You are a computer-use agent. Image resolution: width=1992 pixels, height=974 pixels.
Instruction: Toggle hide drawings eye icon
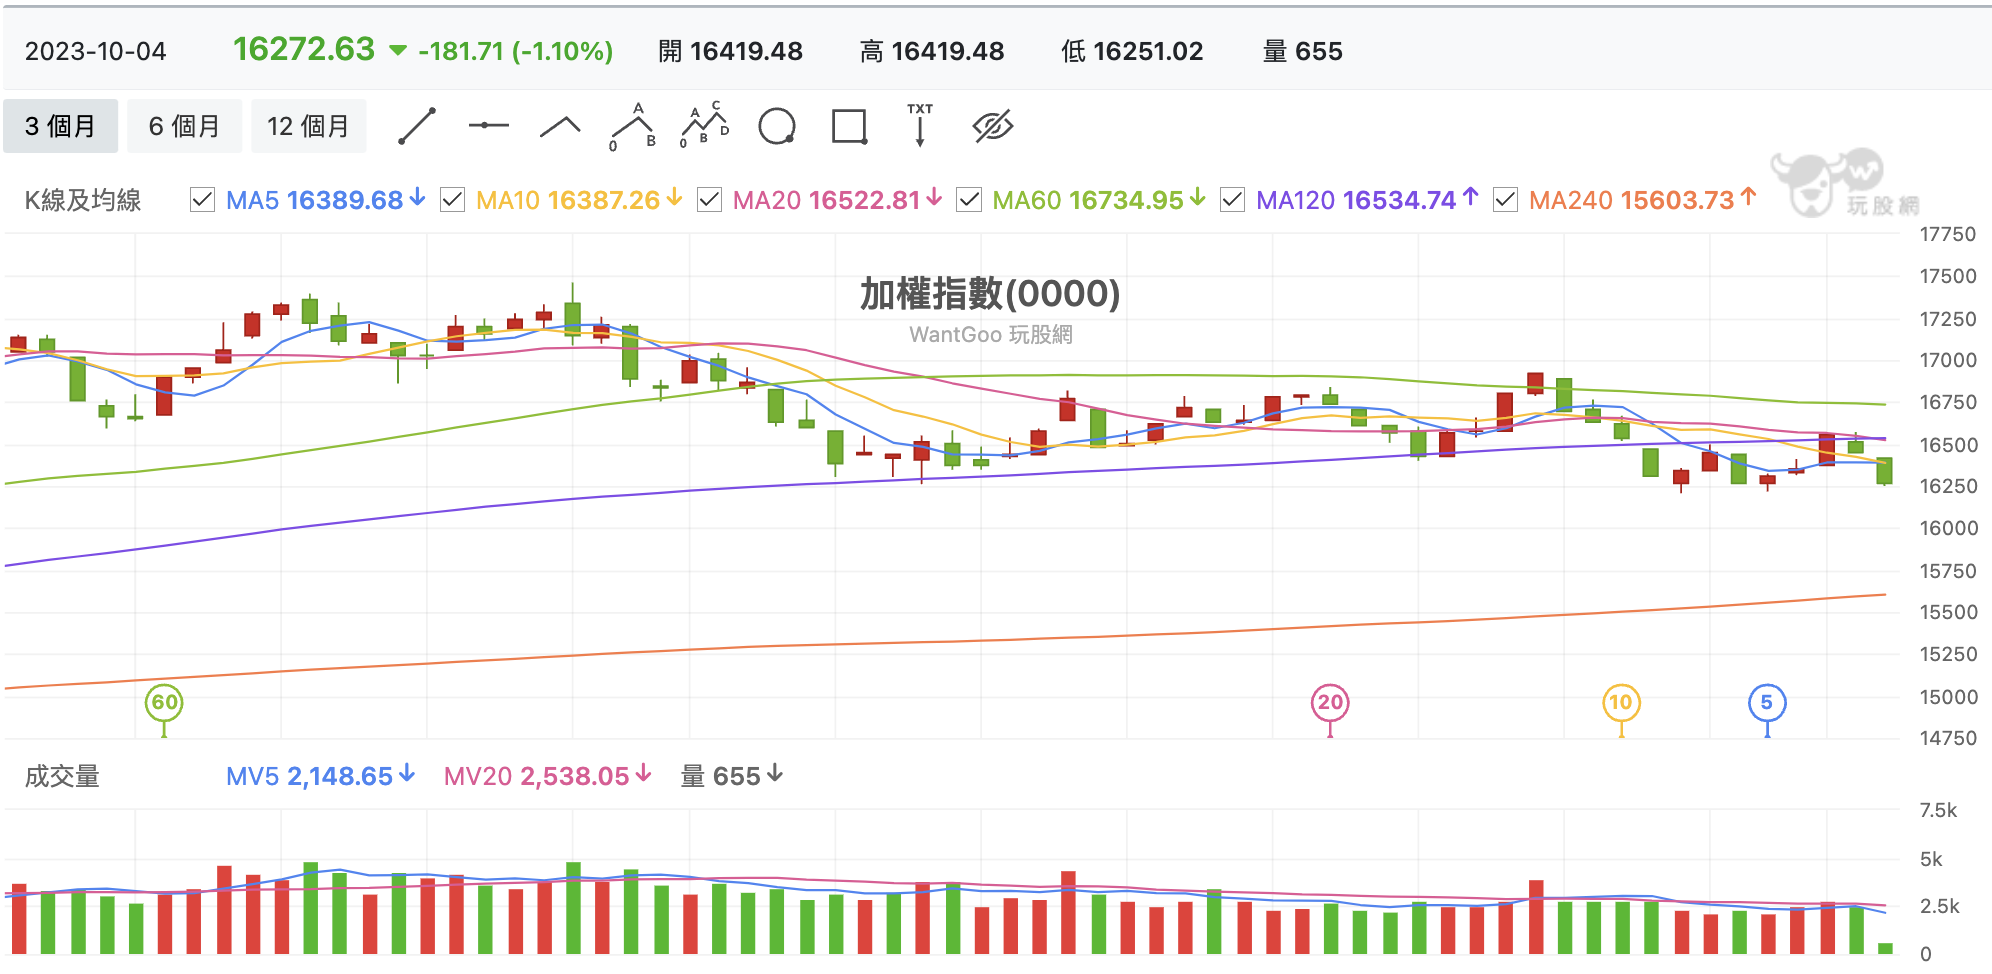993,126
